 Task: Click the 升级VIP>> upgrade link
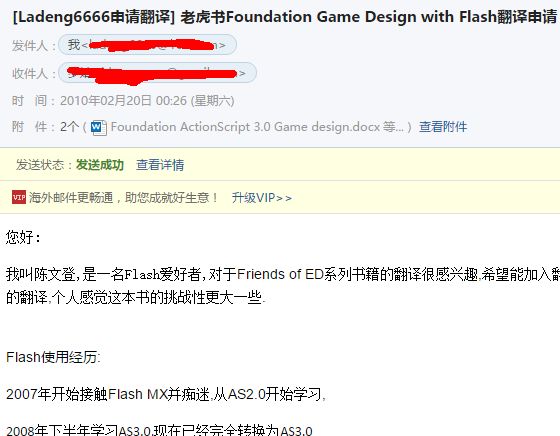pos(262,197)
